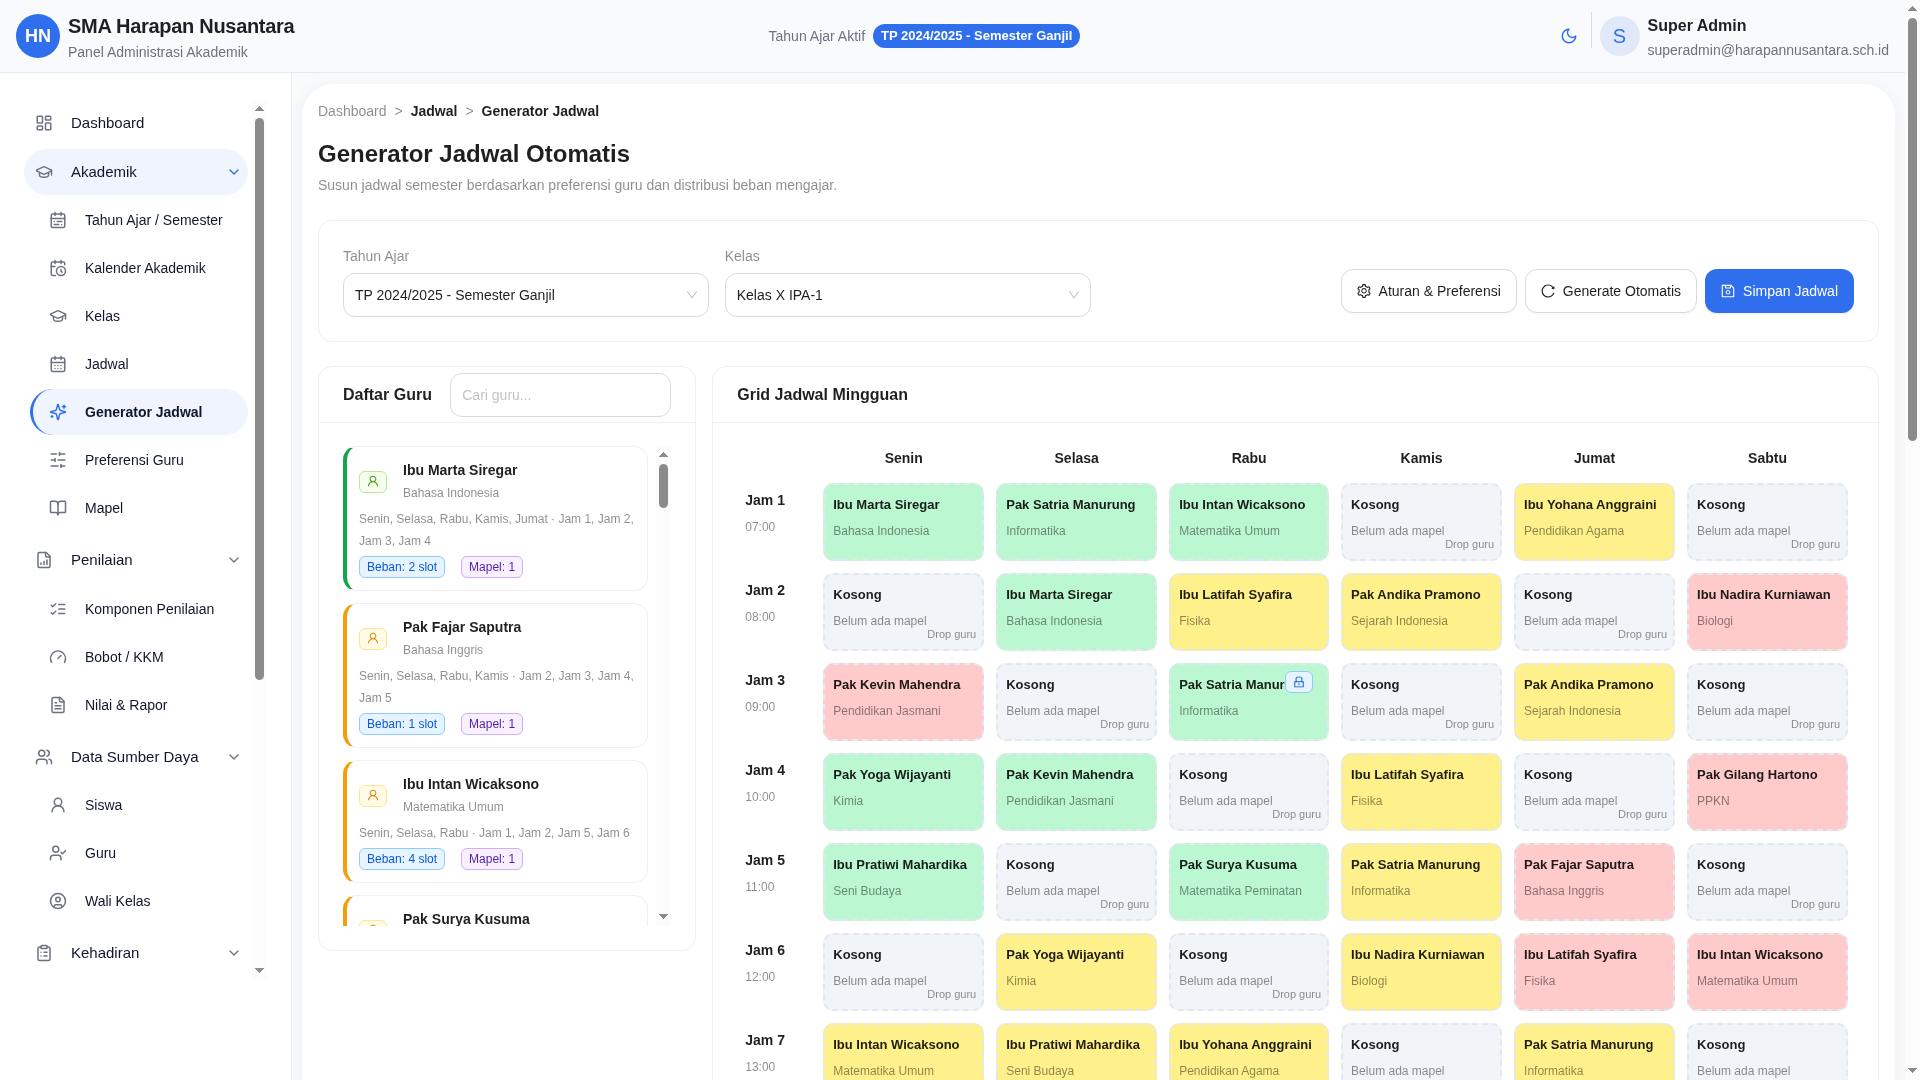Click the Preferensi Guru sliders icon
The width and height of the screenshot is (1920, 1080).
tap(58, 460)
